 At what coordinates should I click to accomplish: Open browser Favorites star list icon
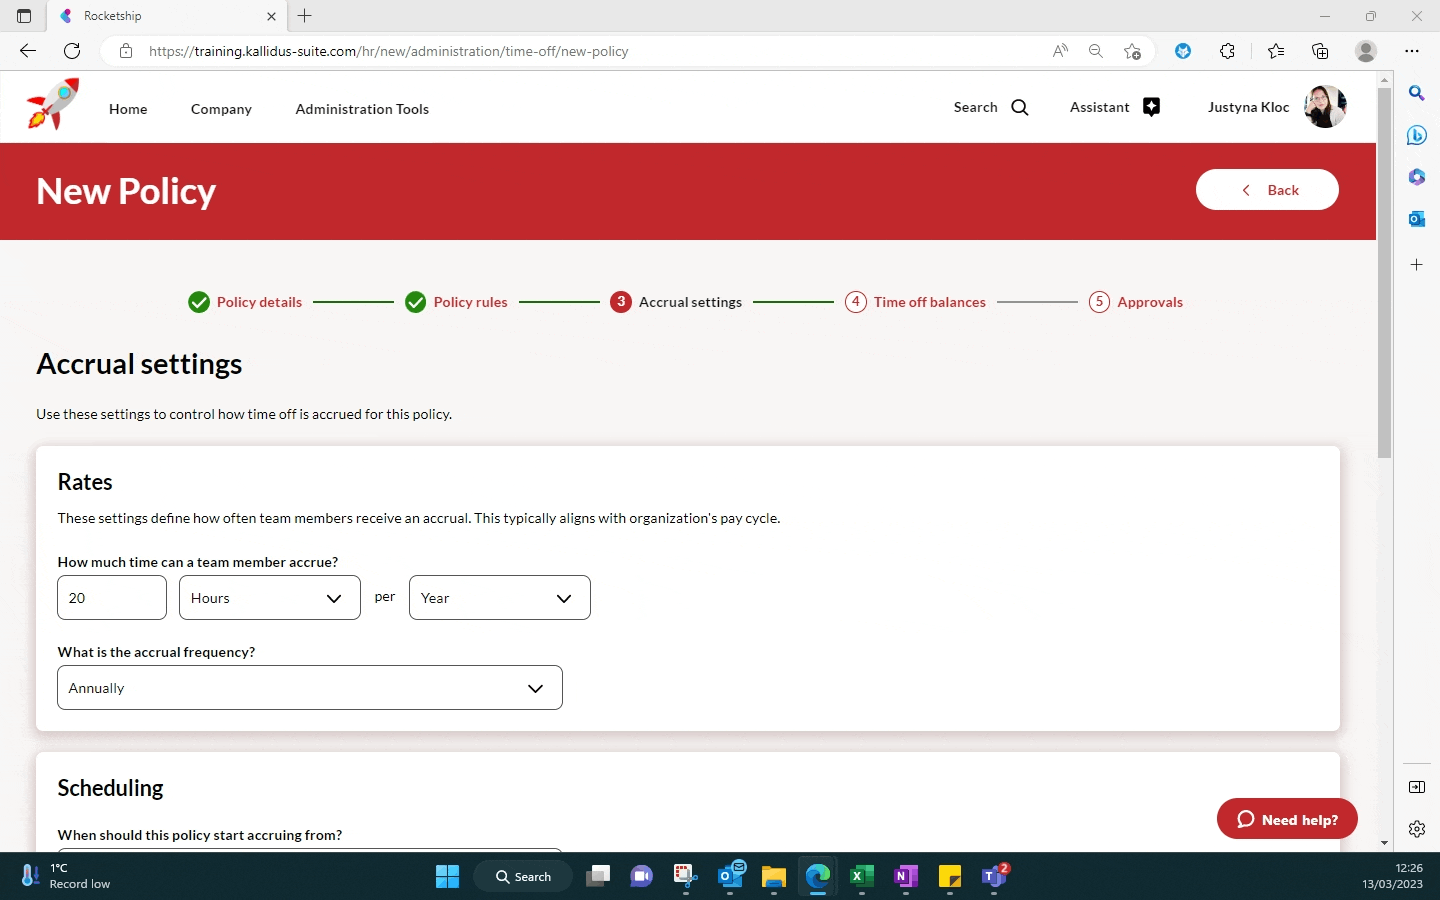click(x=1276, y=51)
